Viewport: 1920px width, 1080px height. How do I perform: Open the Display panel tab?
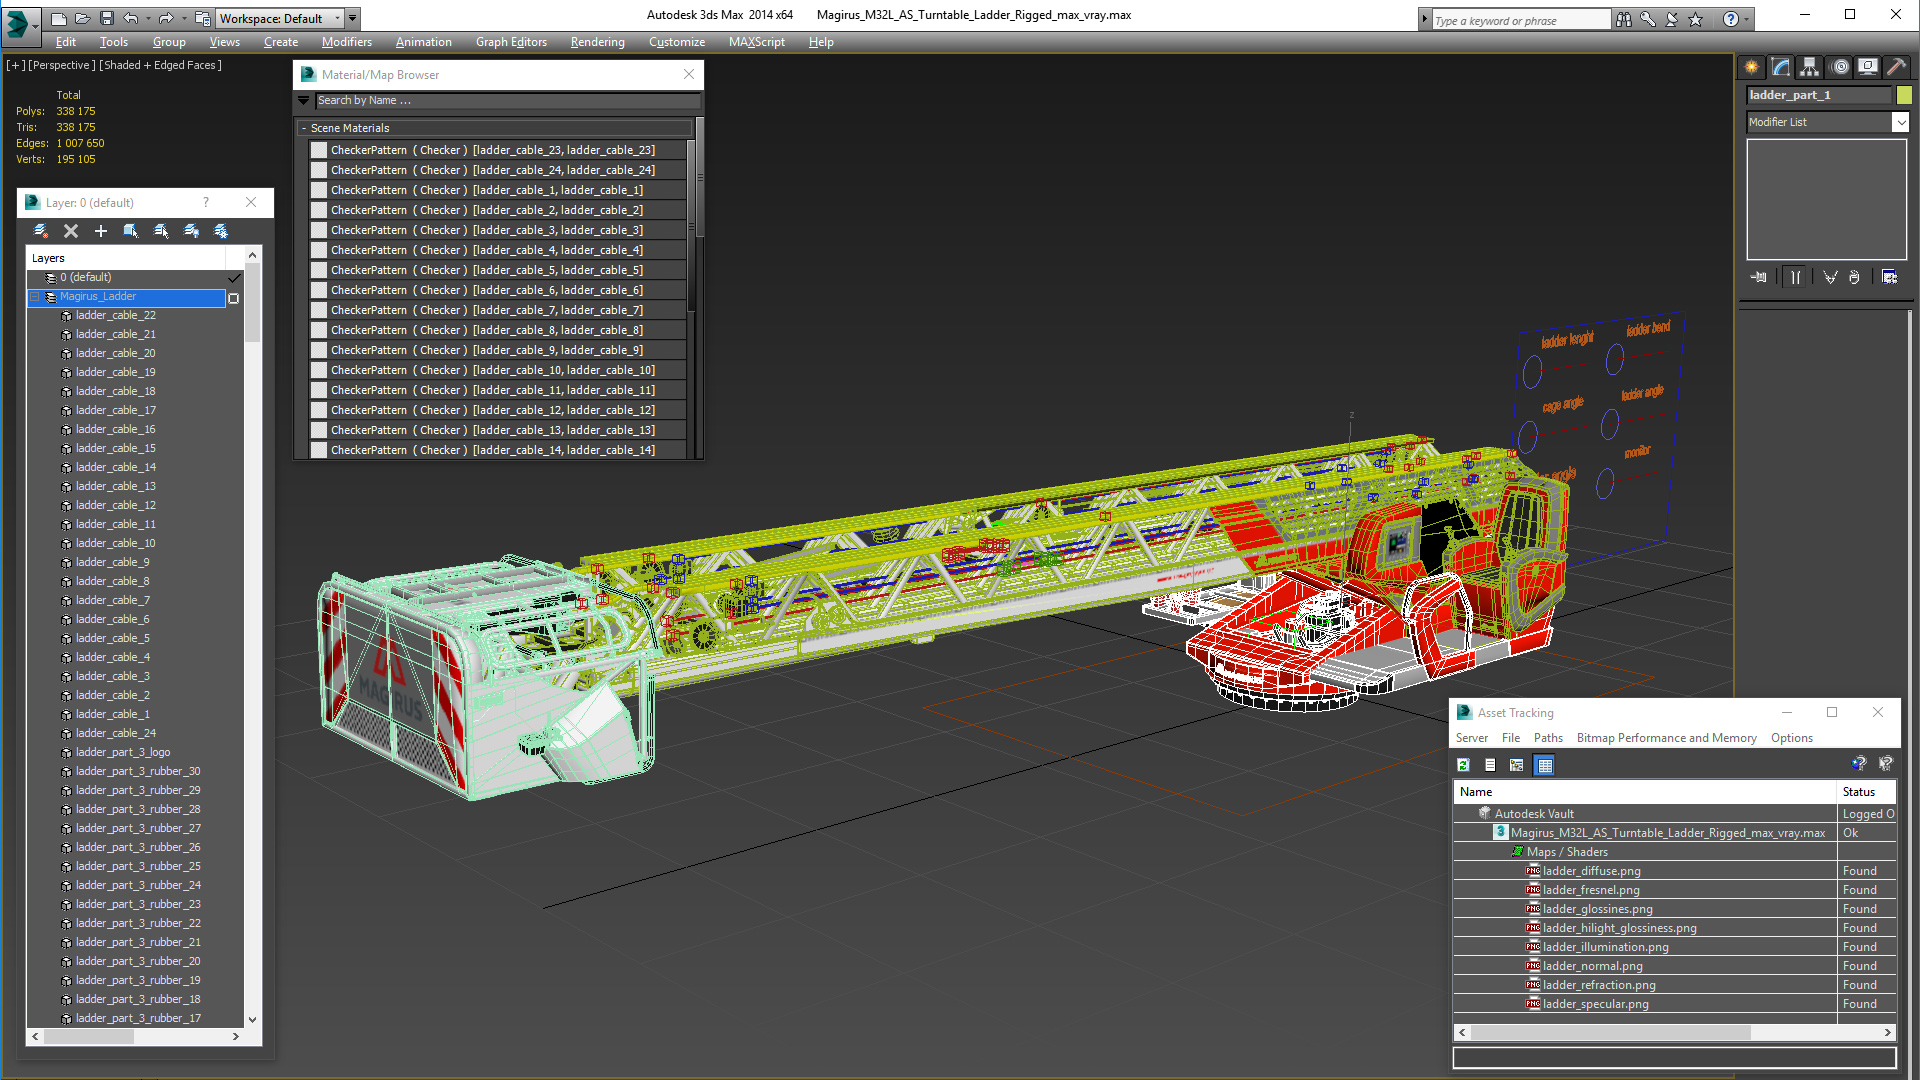tap(1868, 67)
